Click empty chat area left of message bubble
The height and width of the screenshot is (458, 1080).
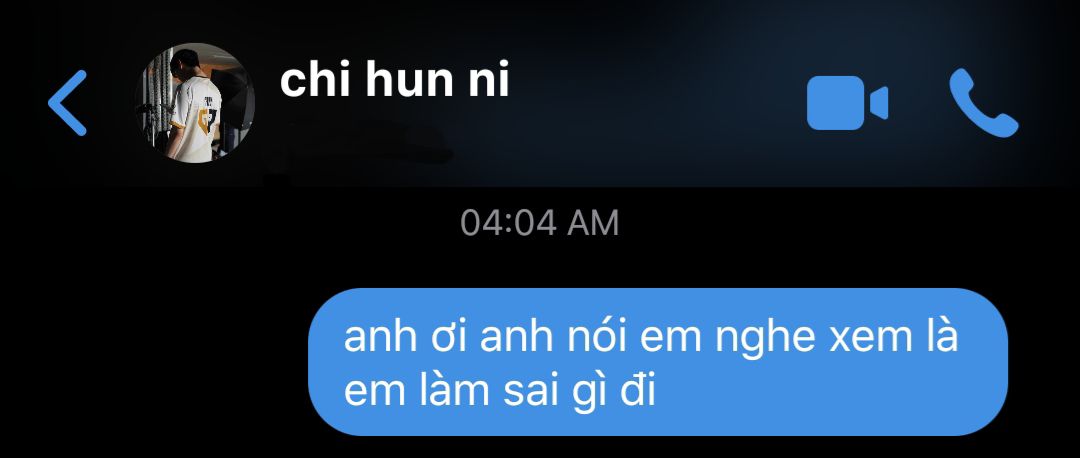[152, 362]
